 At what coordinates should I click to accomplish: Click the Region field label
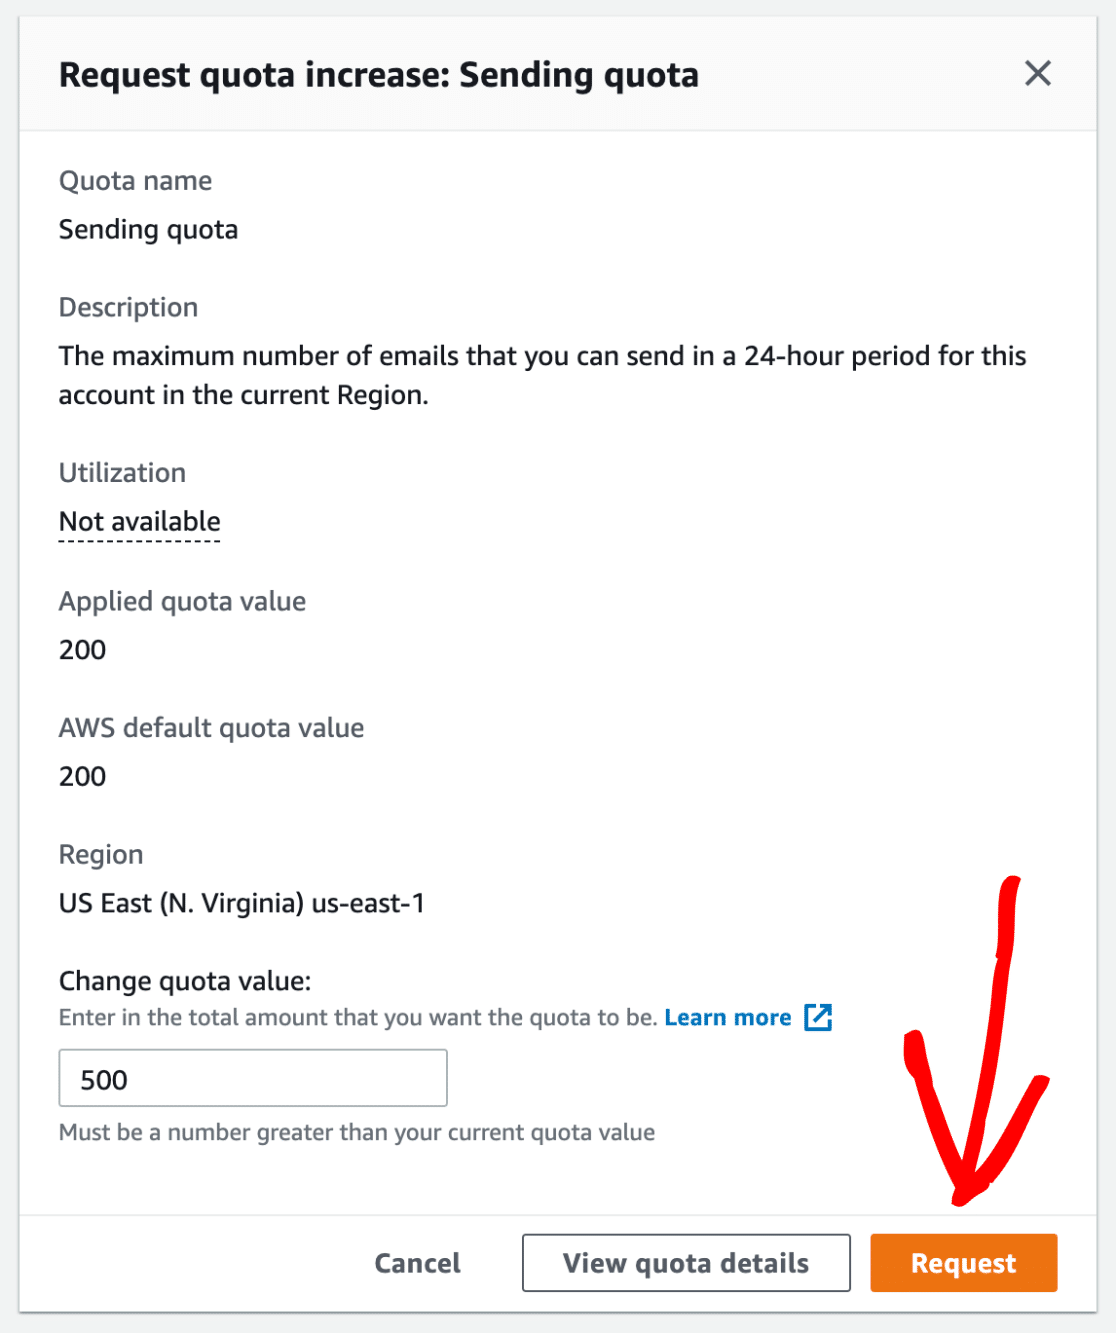(101, 855)
